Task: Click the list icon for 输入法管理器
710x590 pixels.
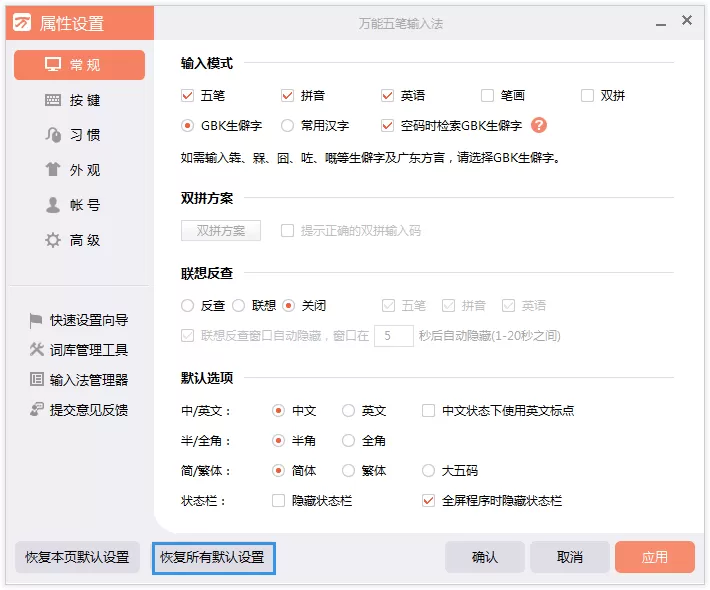Action: click(x=37, y=379)
